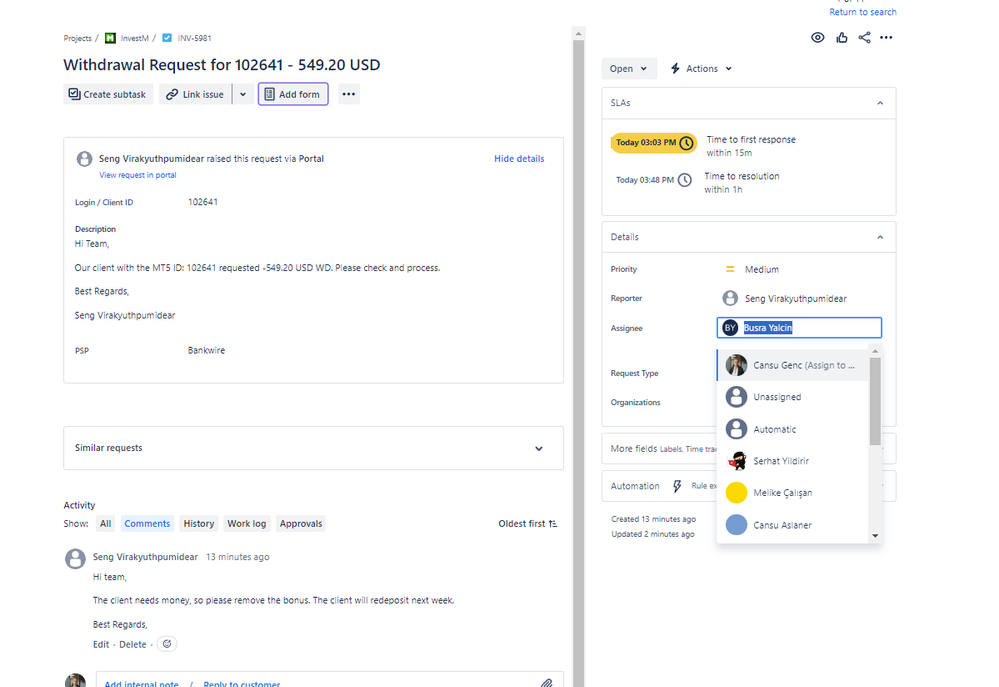The image size is (999, 687).
Task: Toggle the Oldest first sort order
Action: [528, 524]
